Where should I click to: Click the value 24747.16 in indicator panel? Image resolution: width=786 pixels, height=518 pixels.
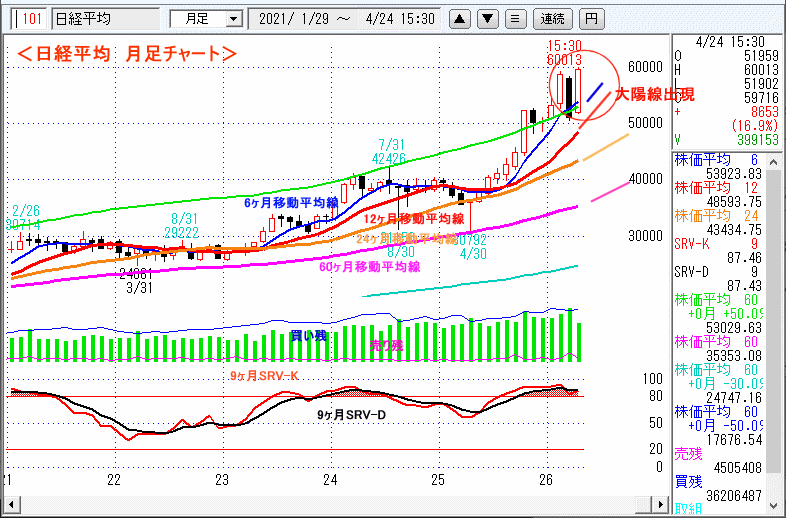pyautogui.click(x=733, y=398)
